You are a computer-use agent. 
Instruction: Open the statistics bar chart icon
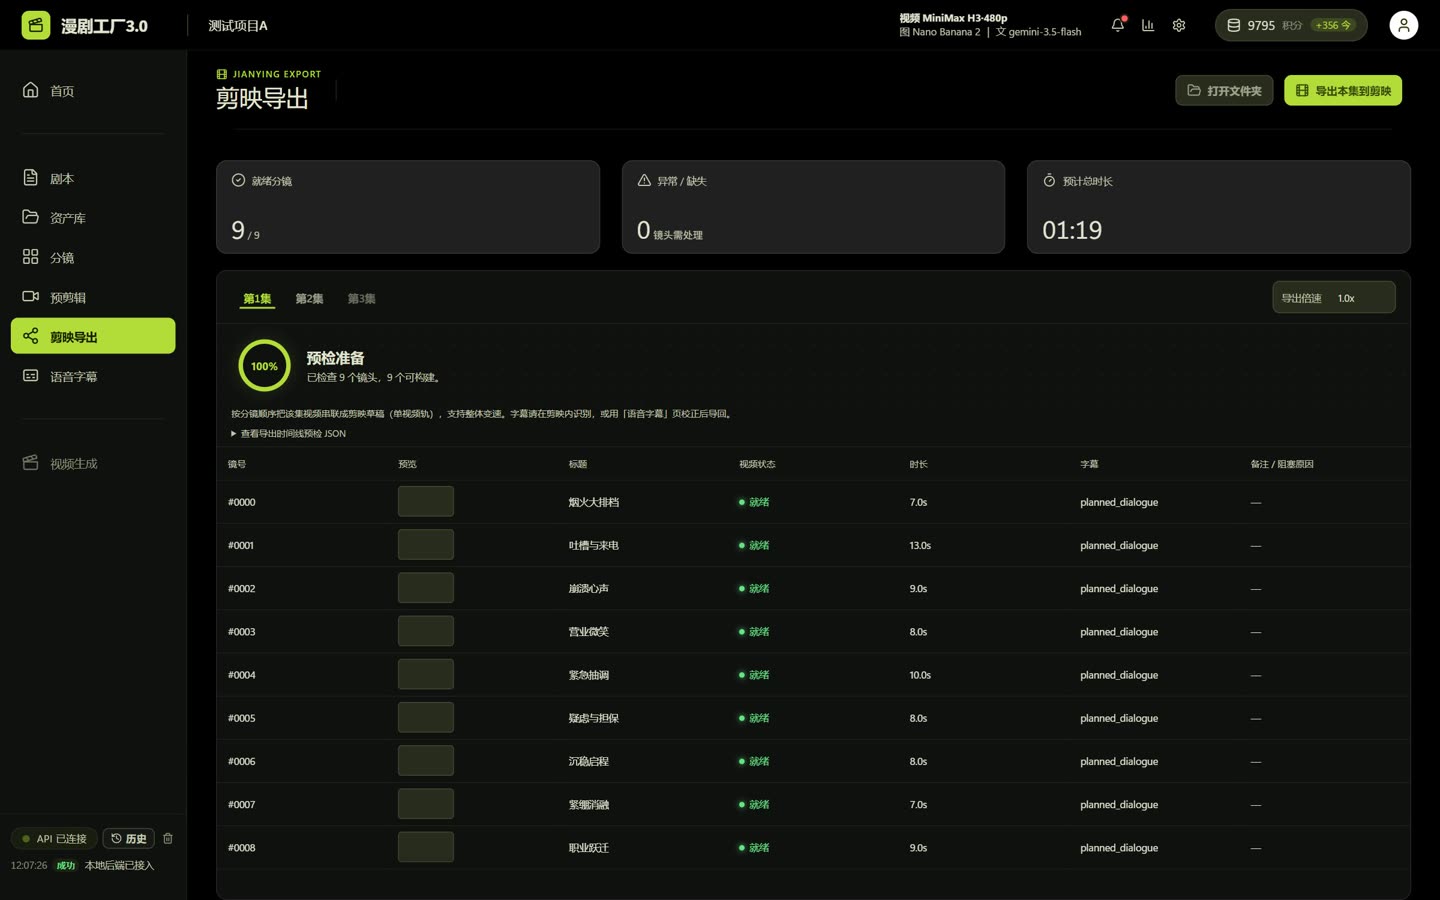click(x=1148, y=25)
